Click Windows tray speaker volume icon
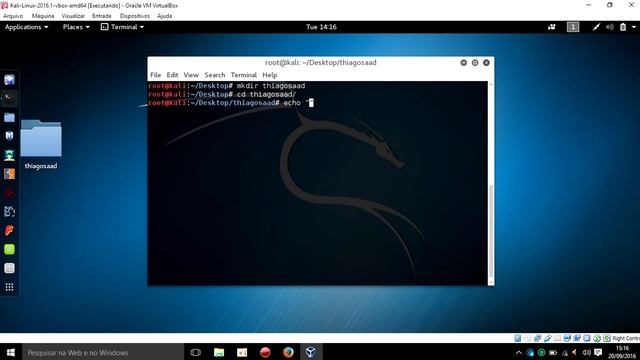Viewport: 640px width, 360px height. coord(587,352)
